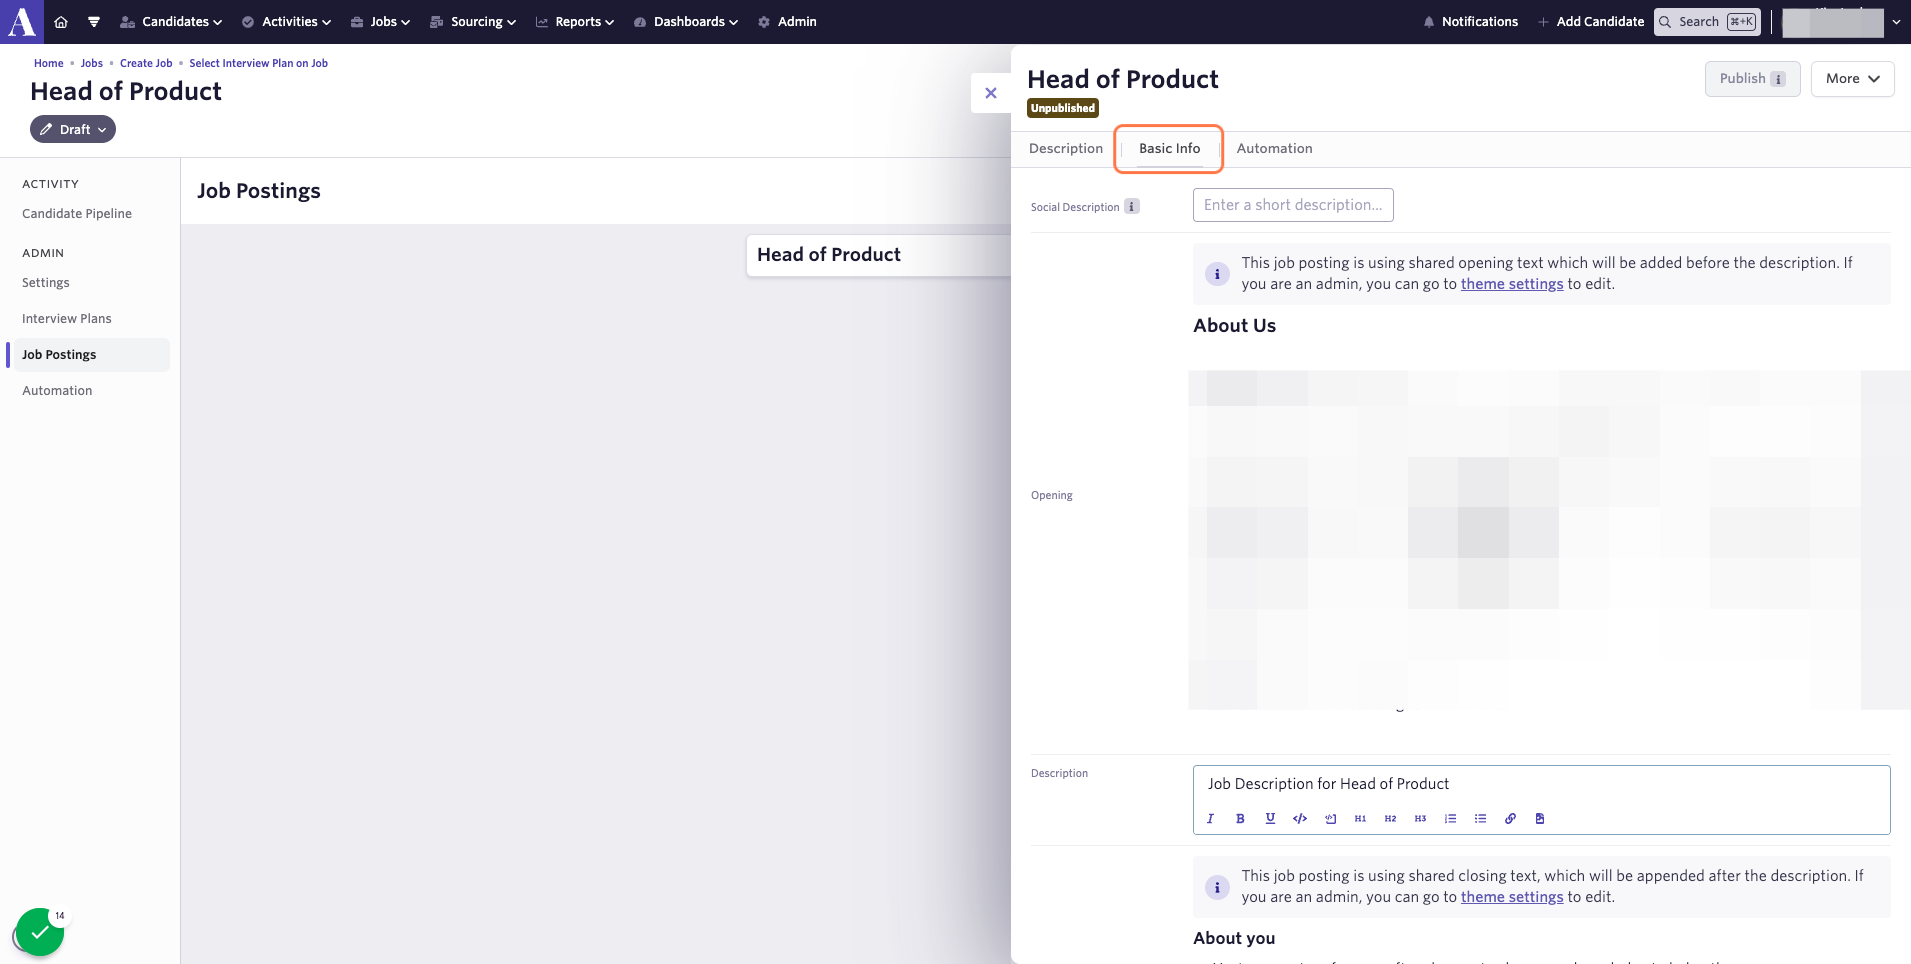Open the Draft status dropdown

coord(73,129)
